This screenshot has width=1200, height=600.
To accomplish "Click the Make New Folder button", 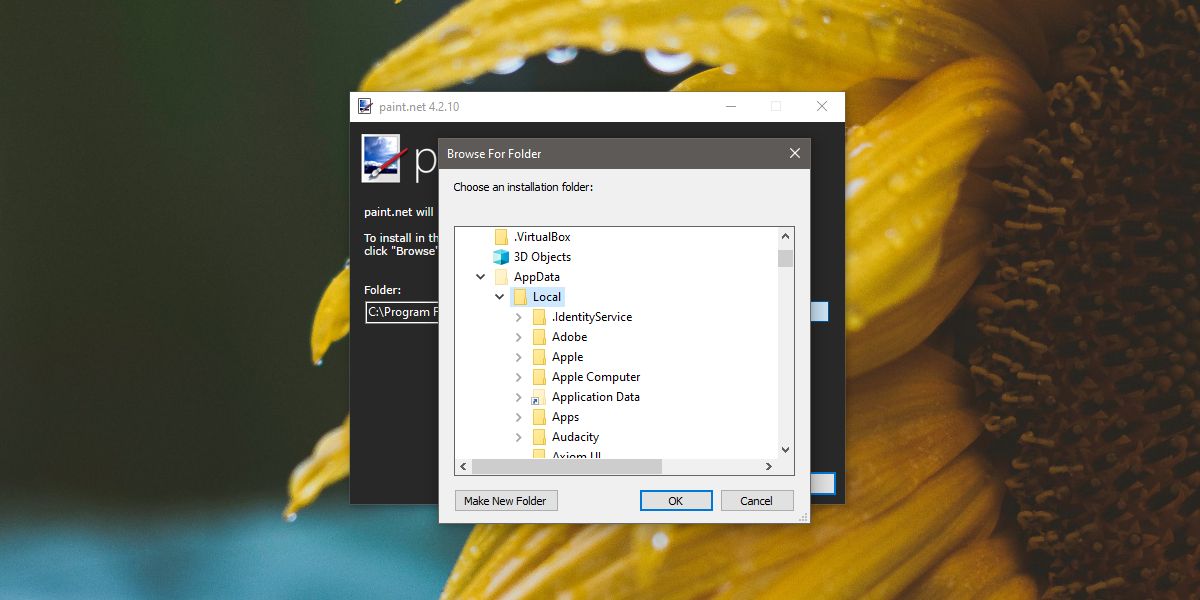I will (506, 500).
